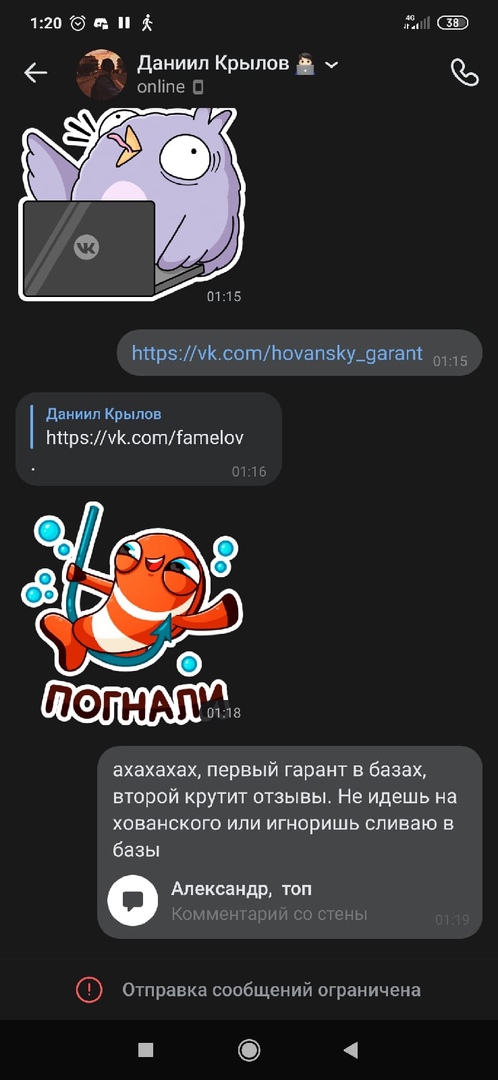Open the hovansky_garant VK link
The height and width of the screenshot is (1080, 498).
277,353
